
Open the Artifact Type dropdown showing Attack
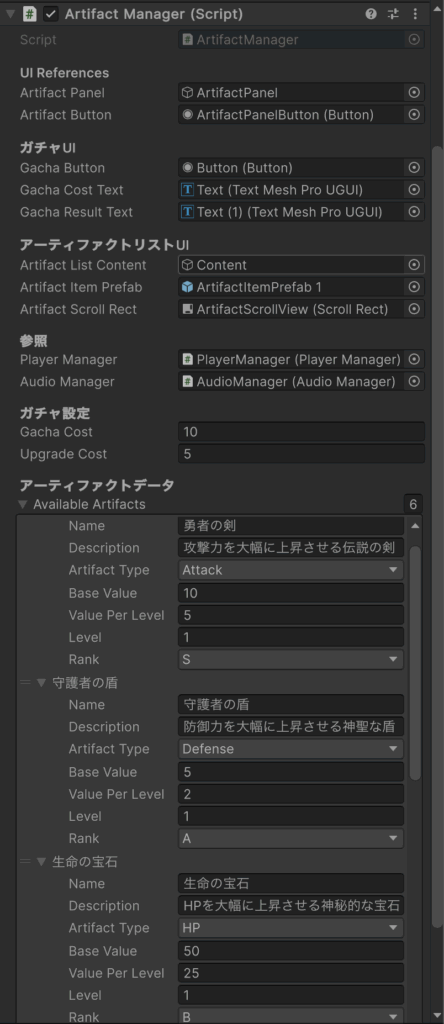coord(291,570)
